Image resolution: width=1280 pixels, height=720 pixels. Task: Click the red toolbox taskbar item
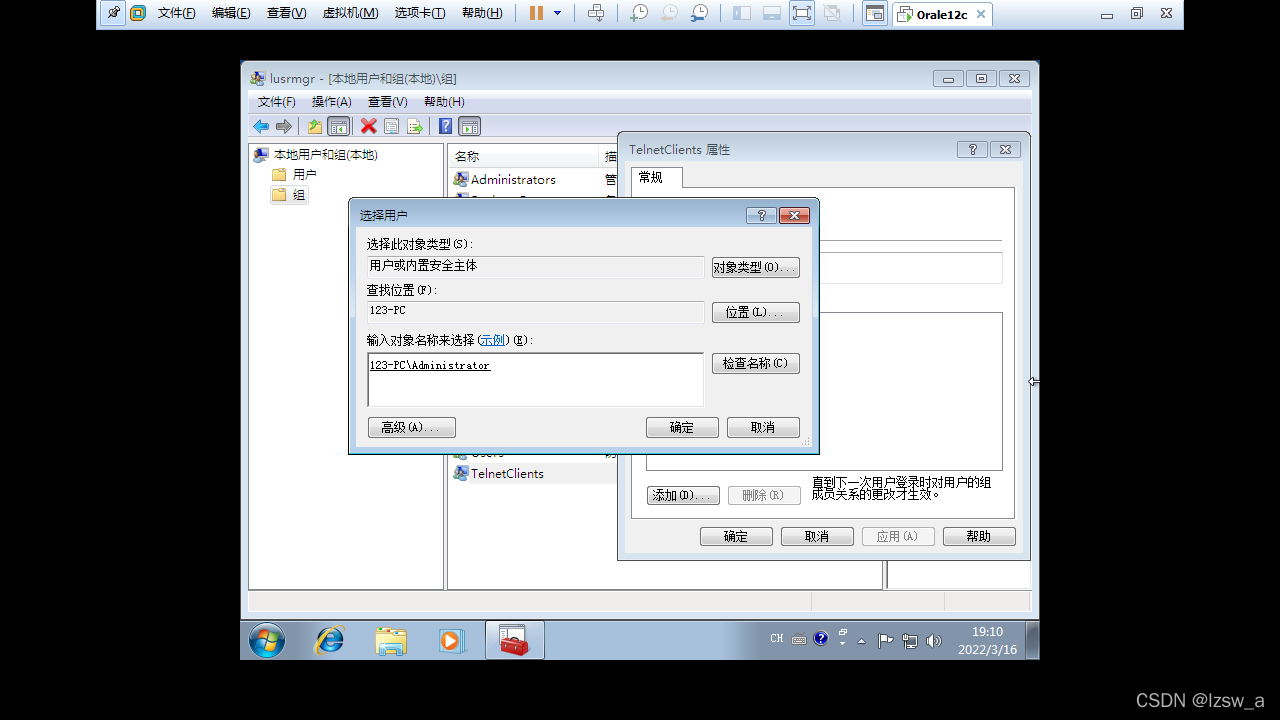[x=514, y=640]
